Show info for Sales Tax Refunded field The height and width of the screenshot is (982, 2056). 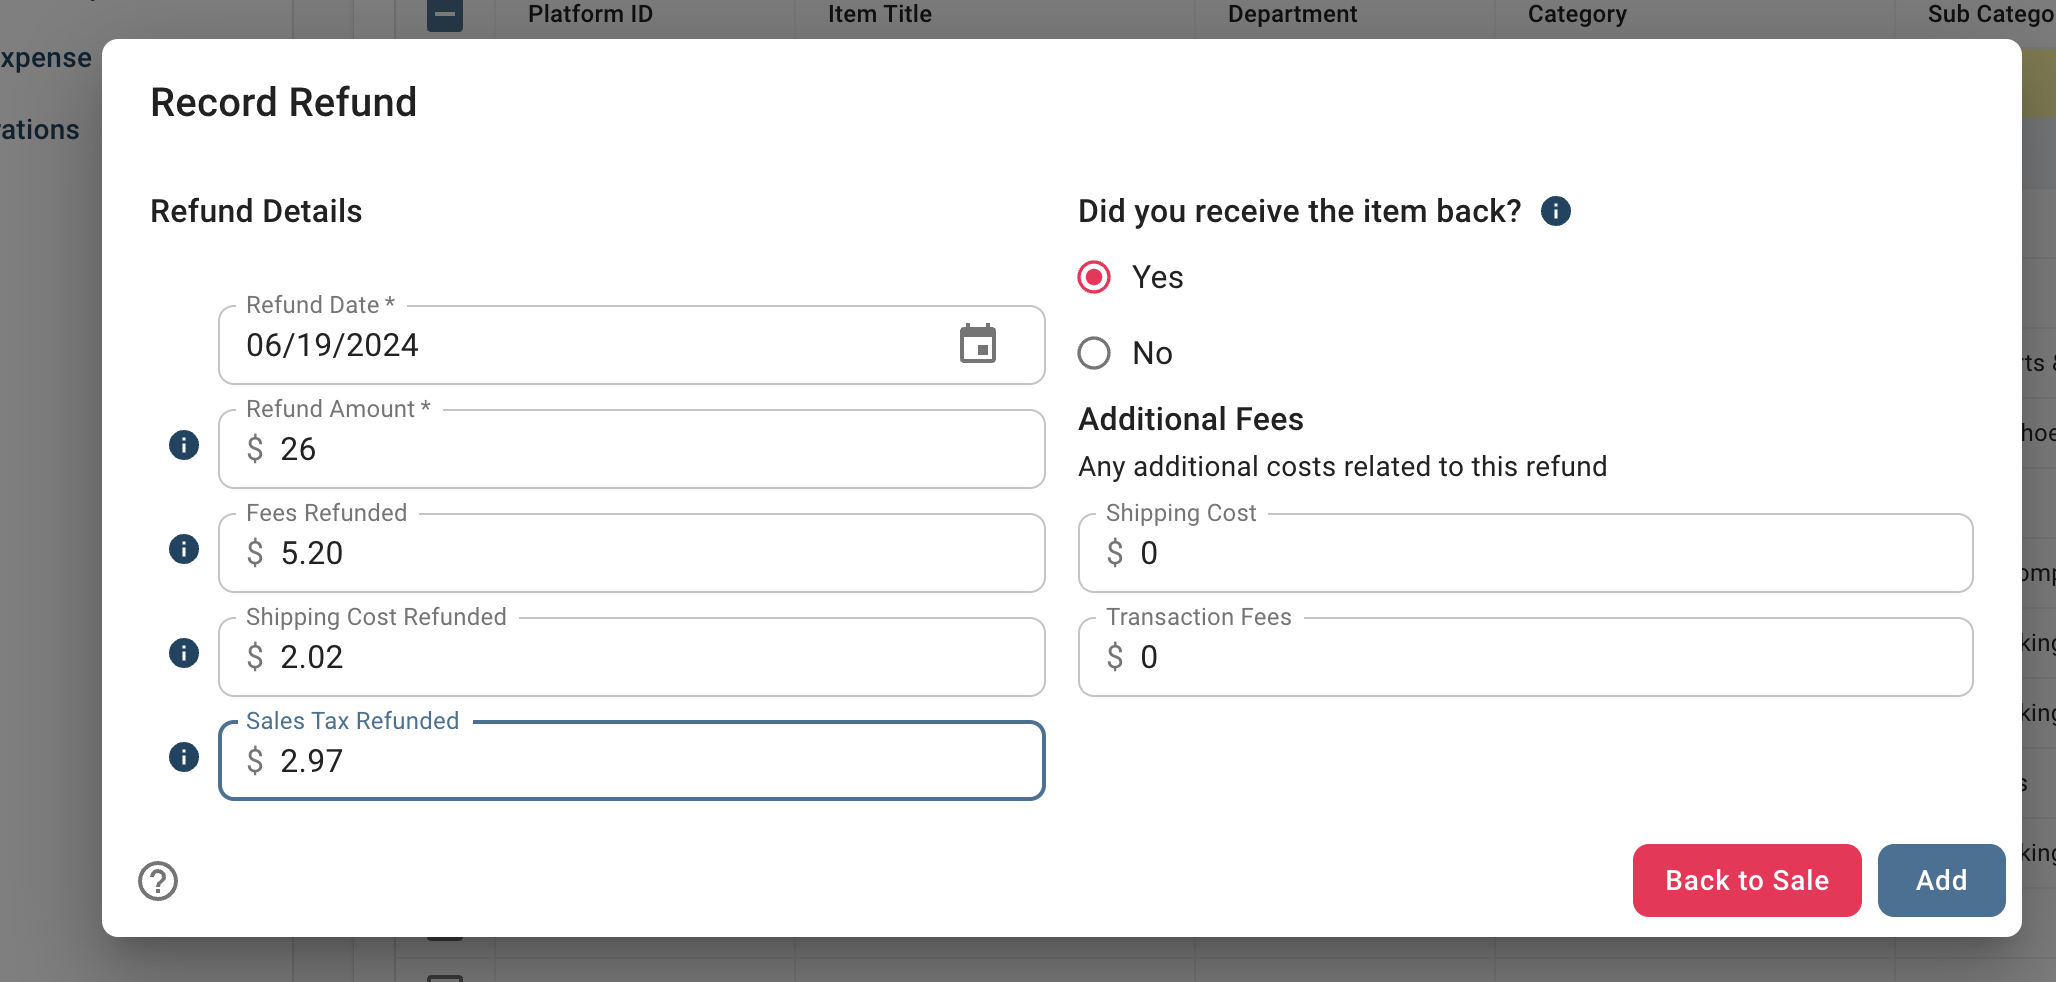coord(184,757)
